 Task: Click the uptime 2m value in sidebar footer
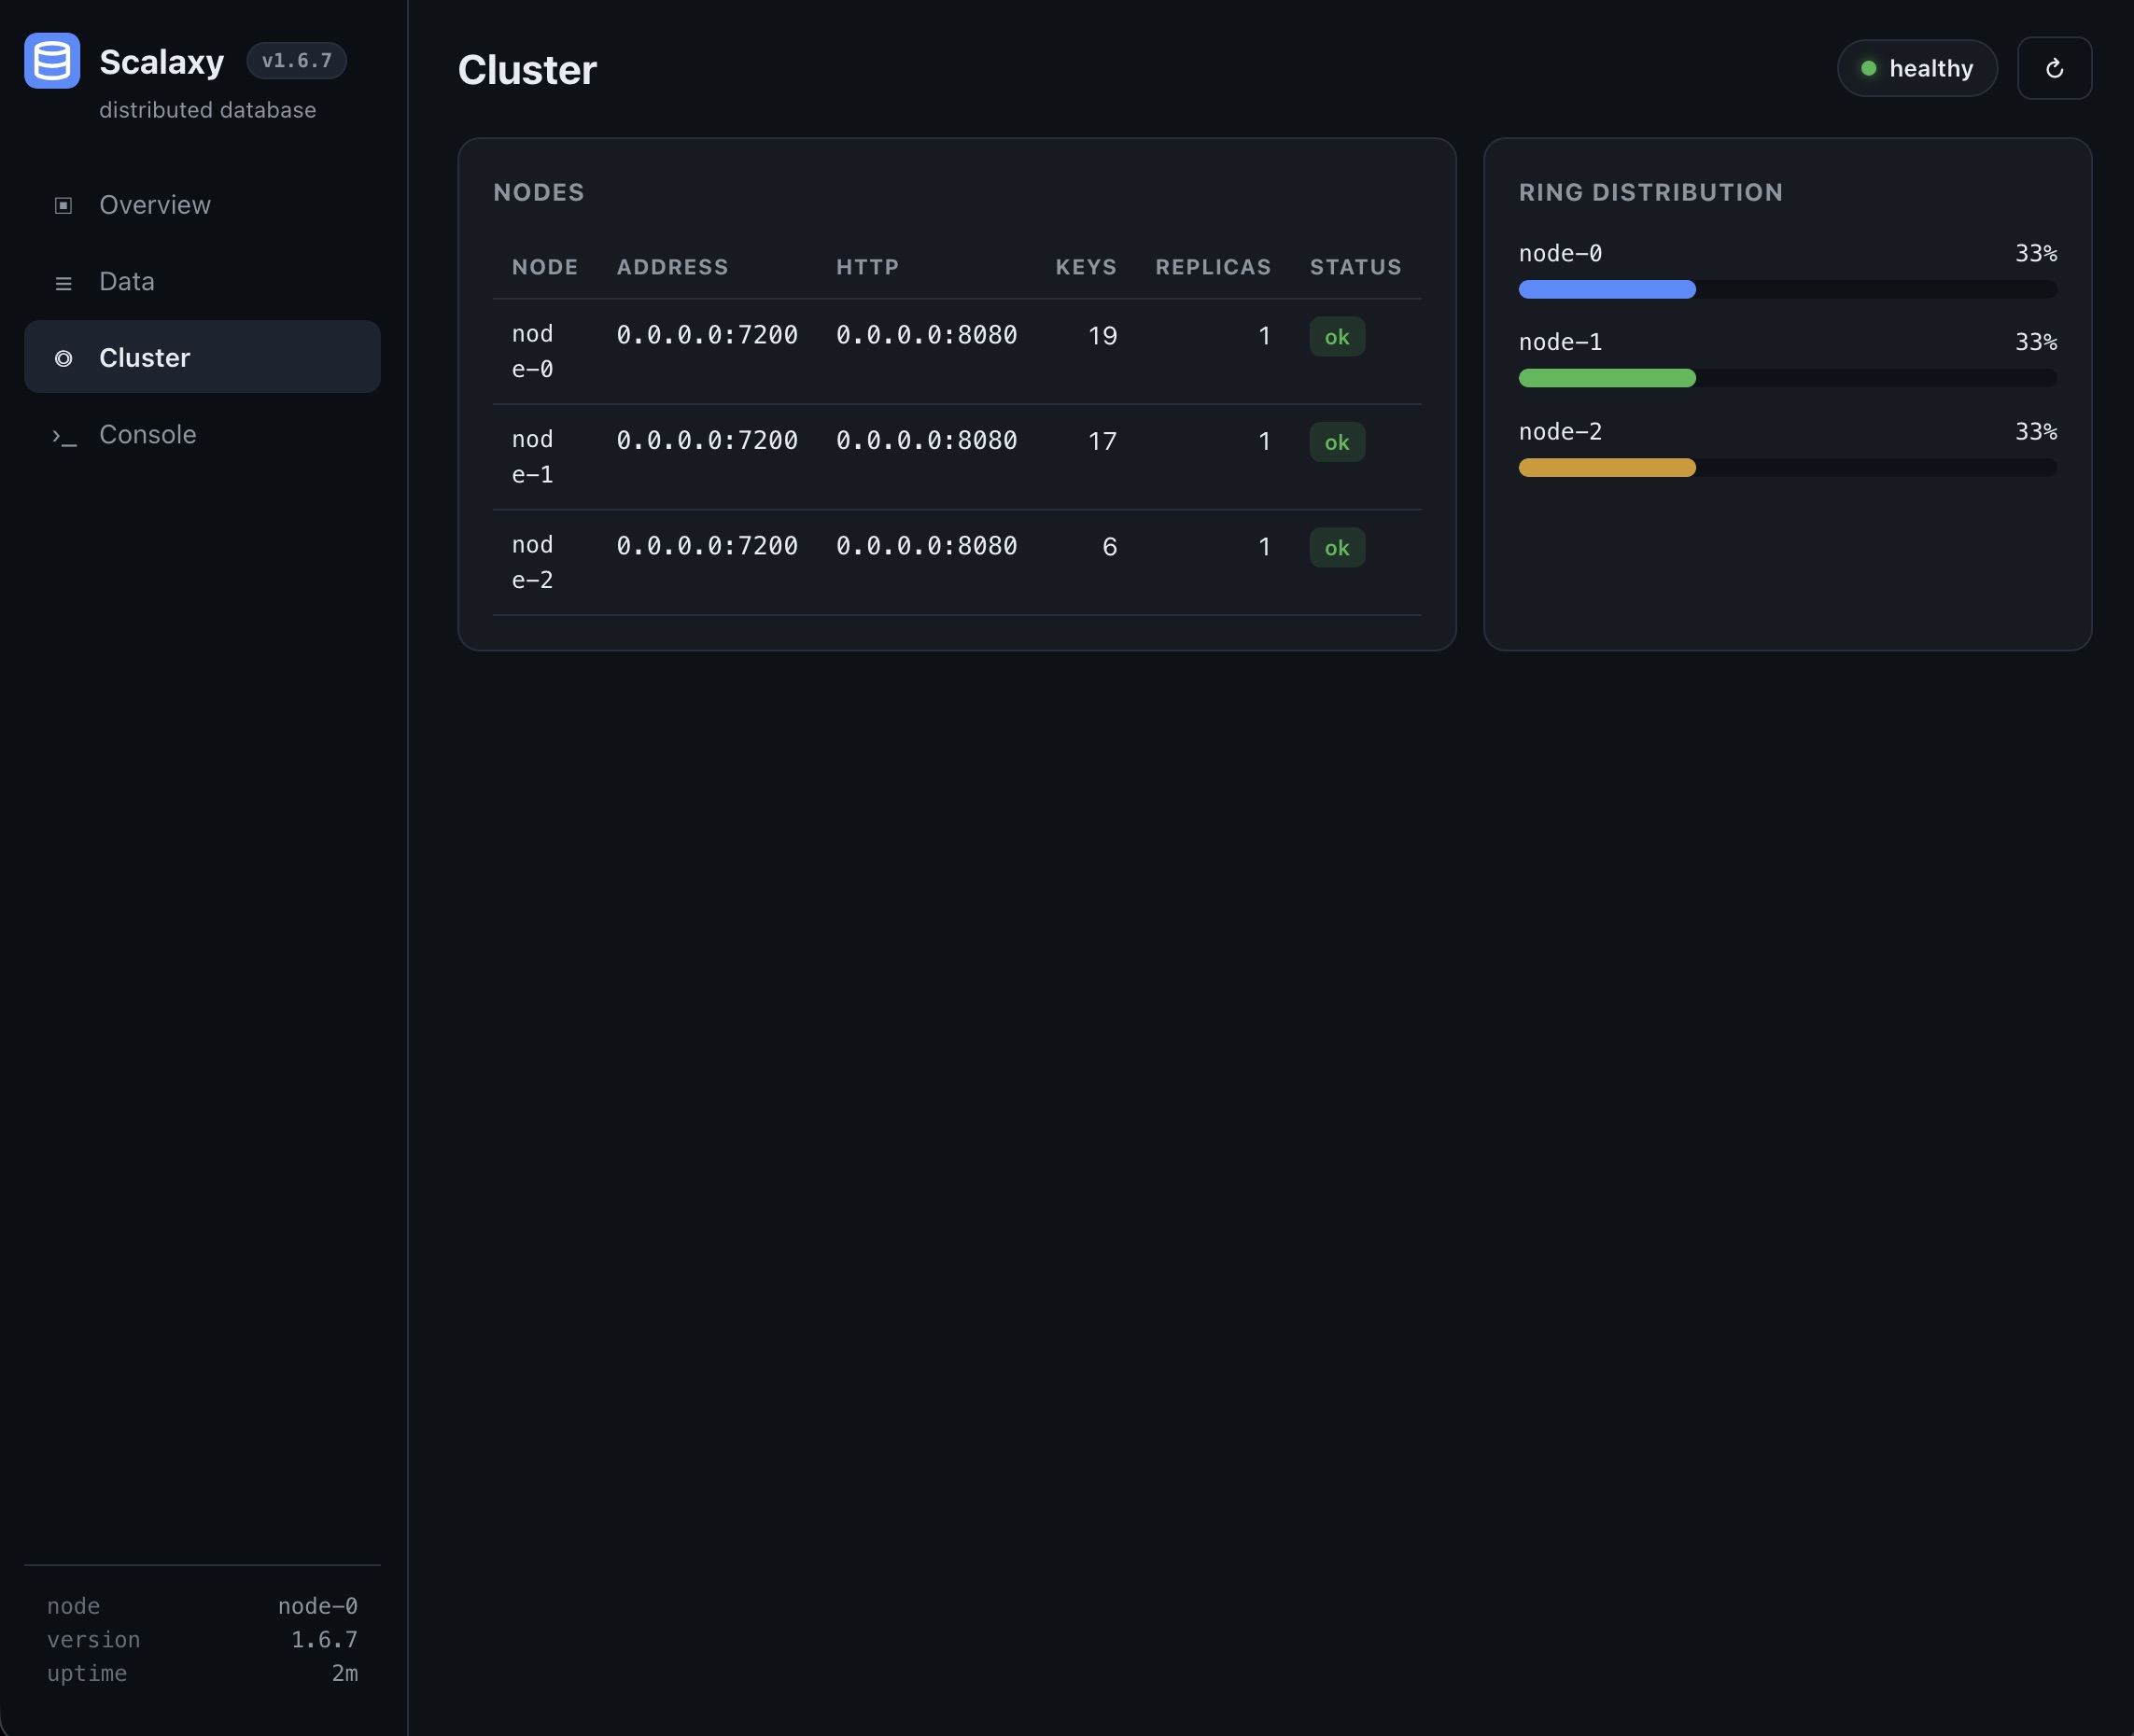coord(345,1673)
